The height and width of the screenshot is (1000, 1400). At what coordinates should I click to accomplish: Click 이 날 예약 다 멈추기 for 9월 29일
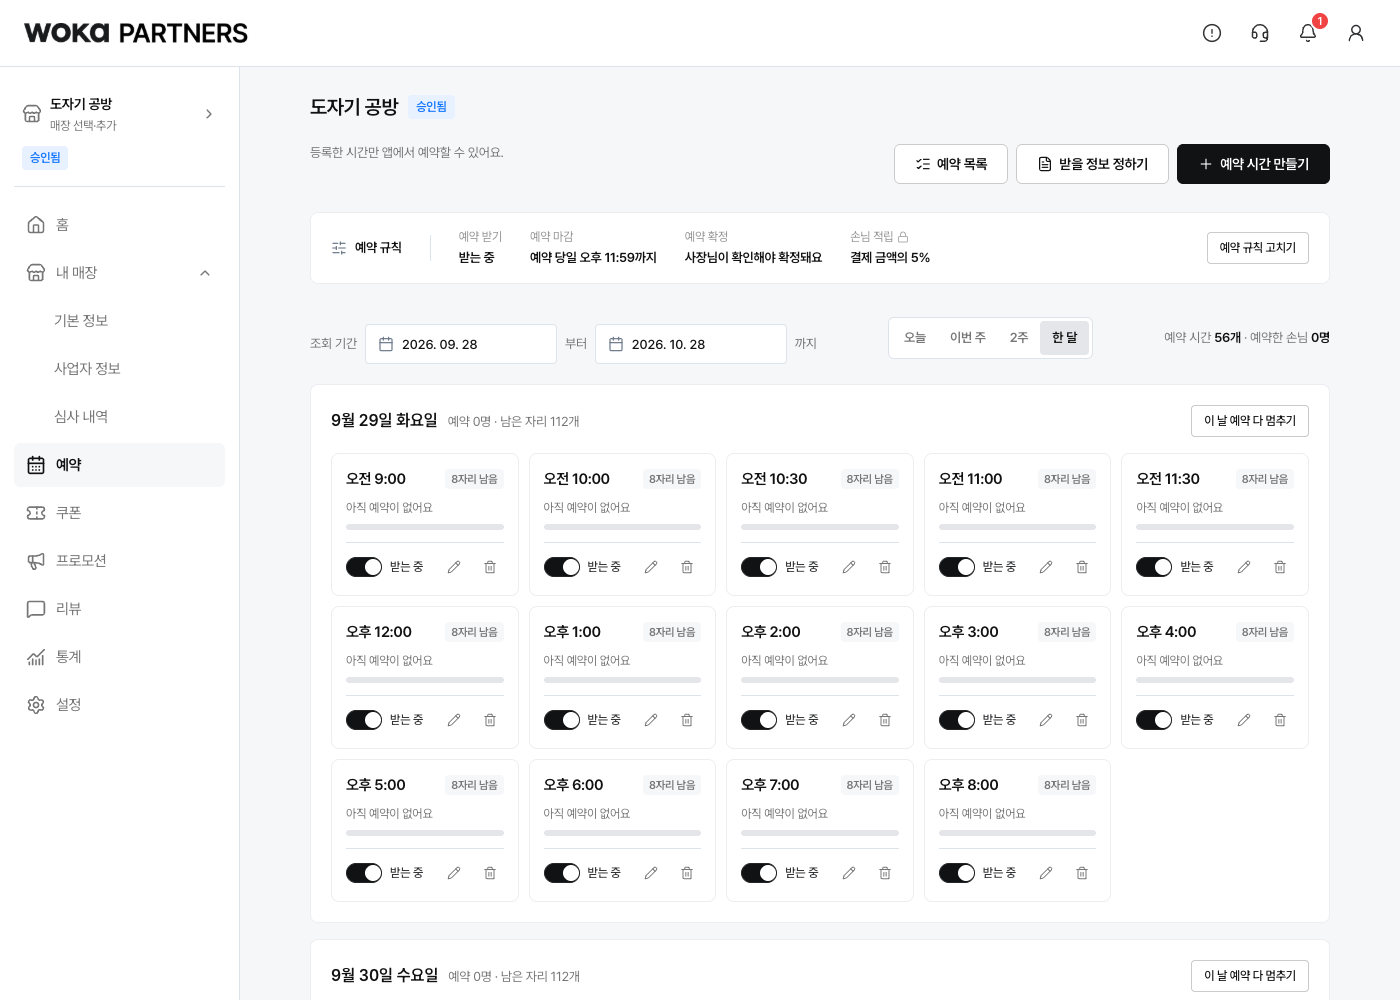(1250, 421)
